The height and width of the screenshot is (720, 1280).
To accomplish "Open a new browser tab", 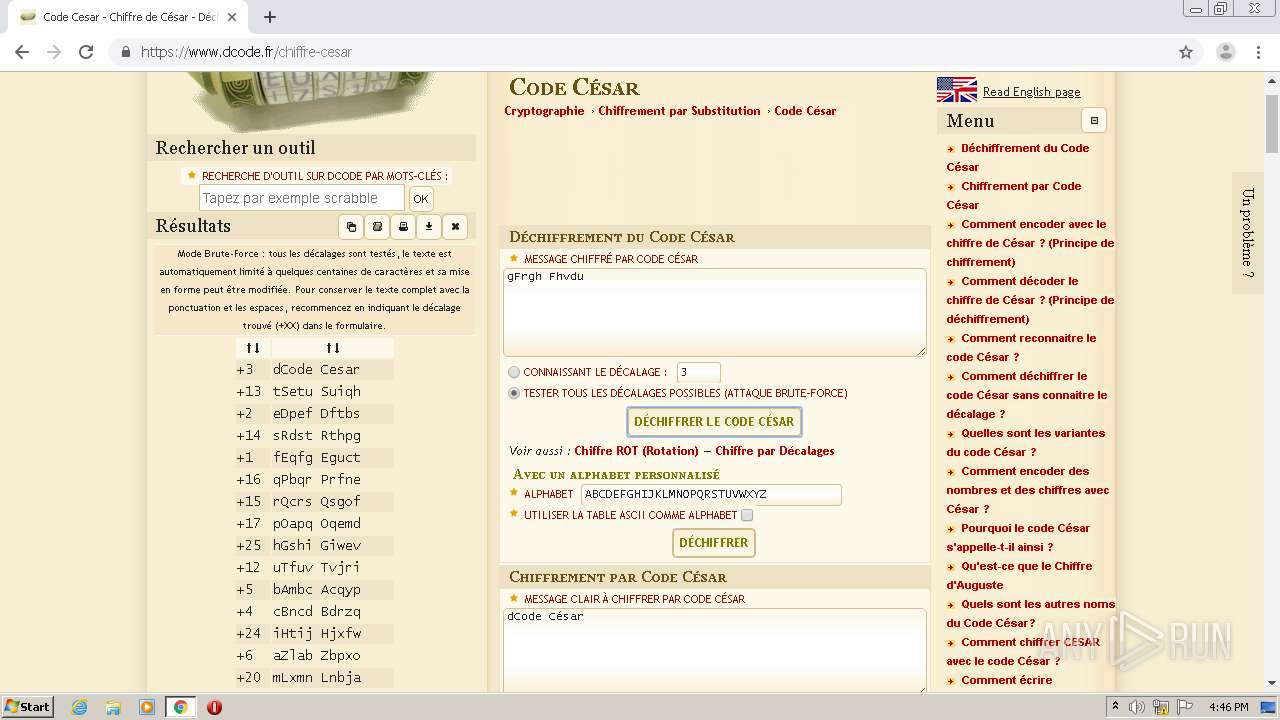I will pyautogui.click(x=270, y=17).
